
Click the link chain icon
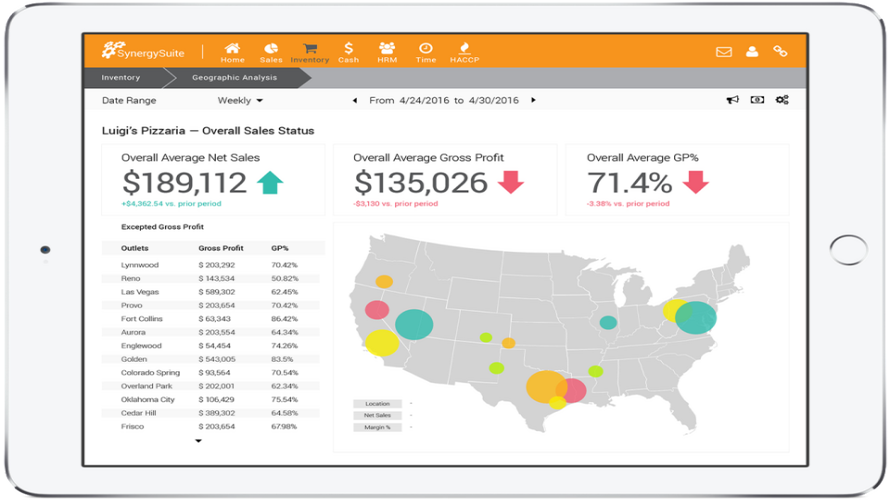pos(780,51)
